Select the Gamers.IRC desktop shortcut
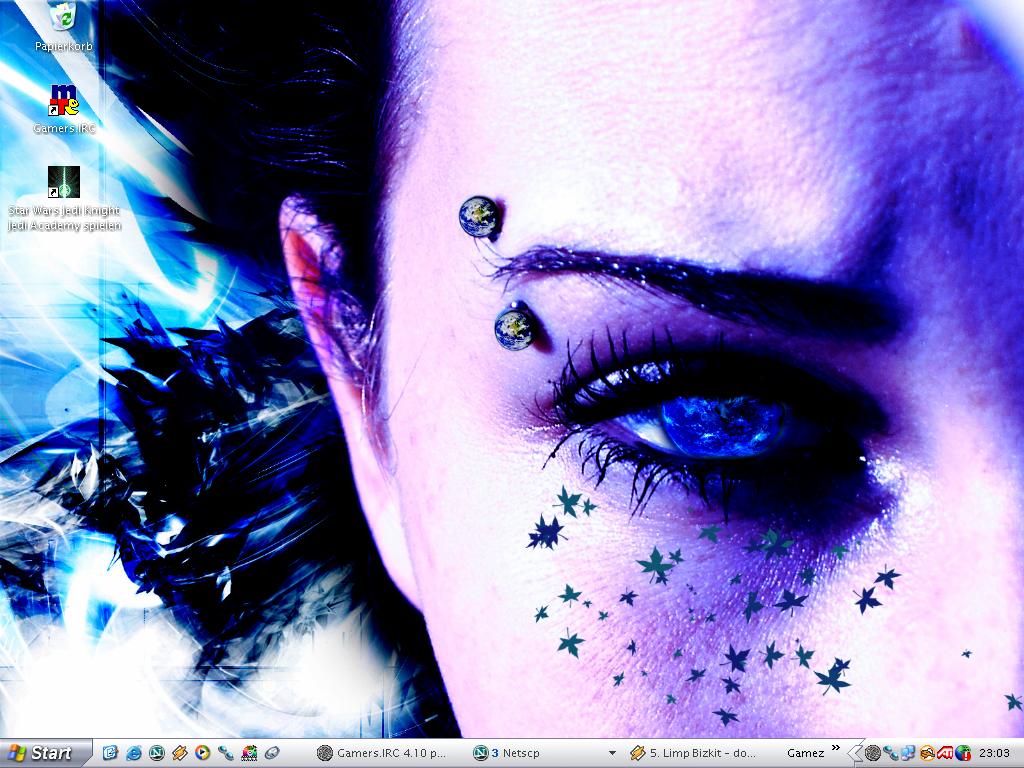 (64, 101)
